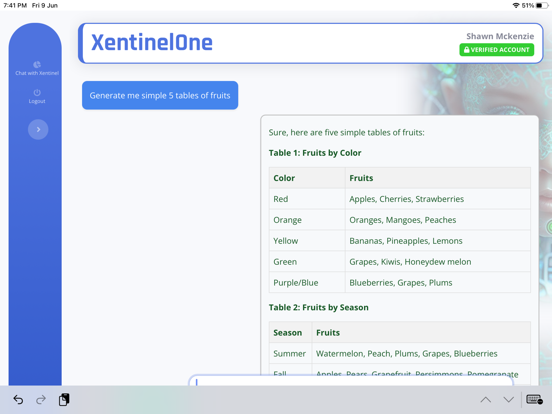The width and height of the screenshot is (552, 414).
Task: Click the XentinelOne logo title
Action: (x=152, y=43)
